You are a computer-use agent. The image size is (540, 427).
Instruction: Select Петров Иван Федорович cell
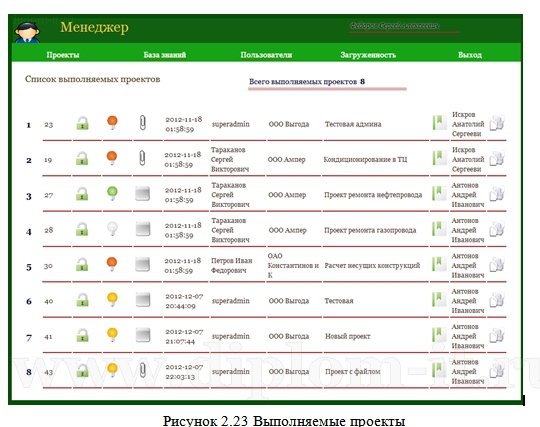232,265
